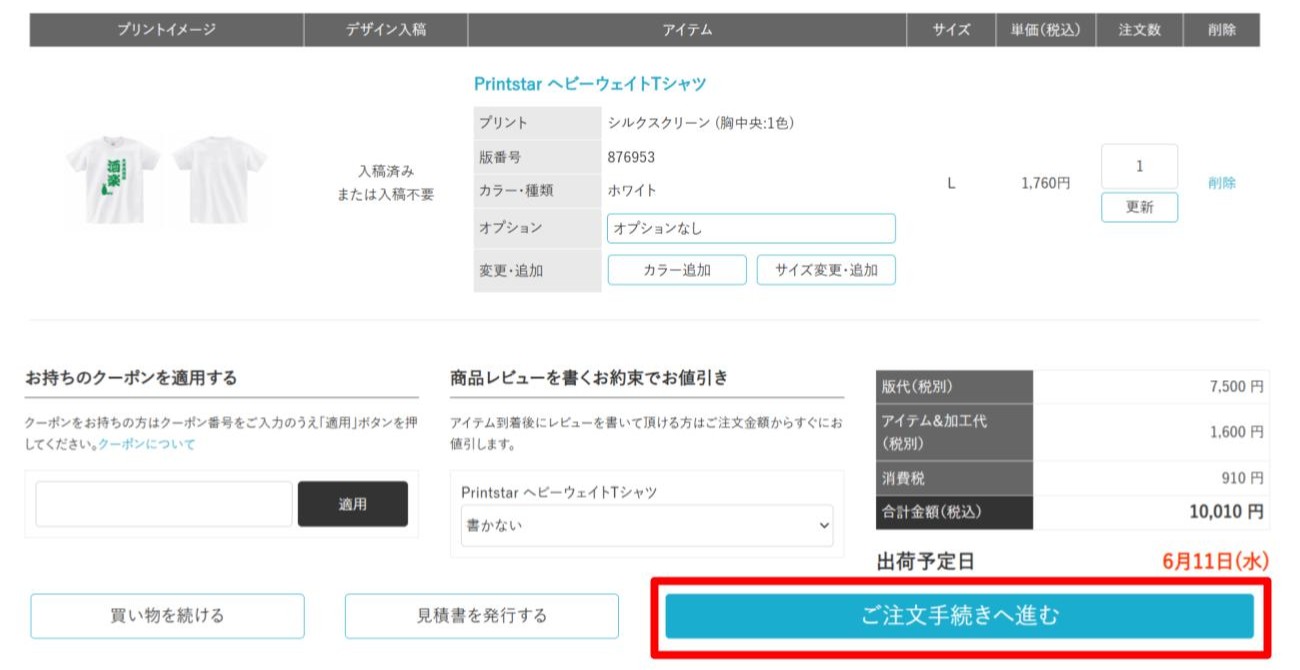This screenshot has height=670, width=1300.
Task: Click the サイズ変更・追加 button
Action: [x=827, y=269]
